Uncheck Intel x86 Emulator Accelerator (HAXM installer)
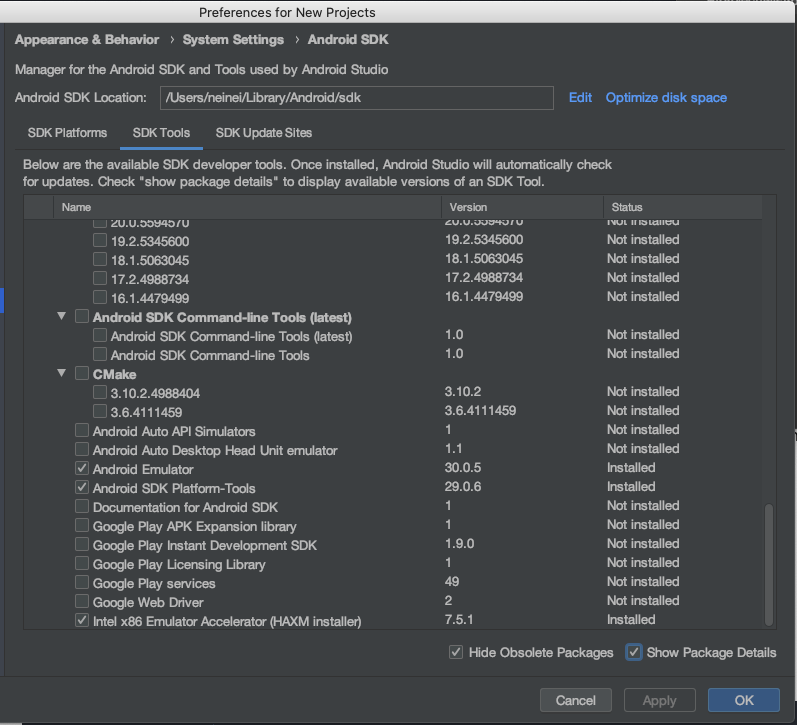Screen dimensions: 797x725 [82, 620]
